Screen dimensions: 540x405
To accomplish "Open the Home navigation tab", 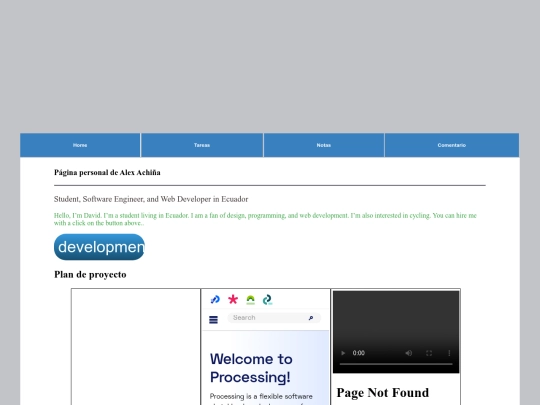I will click(80, 145).
